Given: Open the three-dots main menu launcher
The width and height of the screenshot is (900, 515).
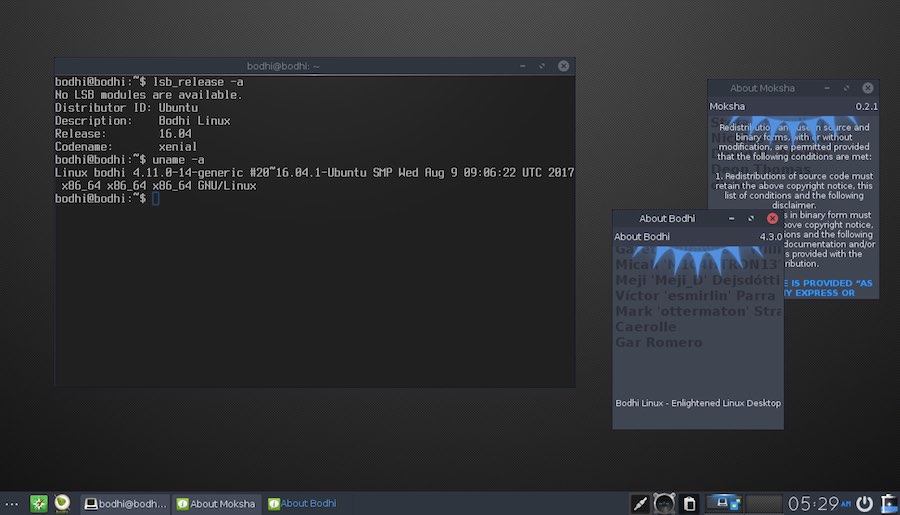Looking at the screenshot, I should tap(11, 504).
